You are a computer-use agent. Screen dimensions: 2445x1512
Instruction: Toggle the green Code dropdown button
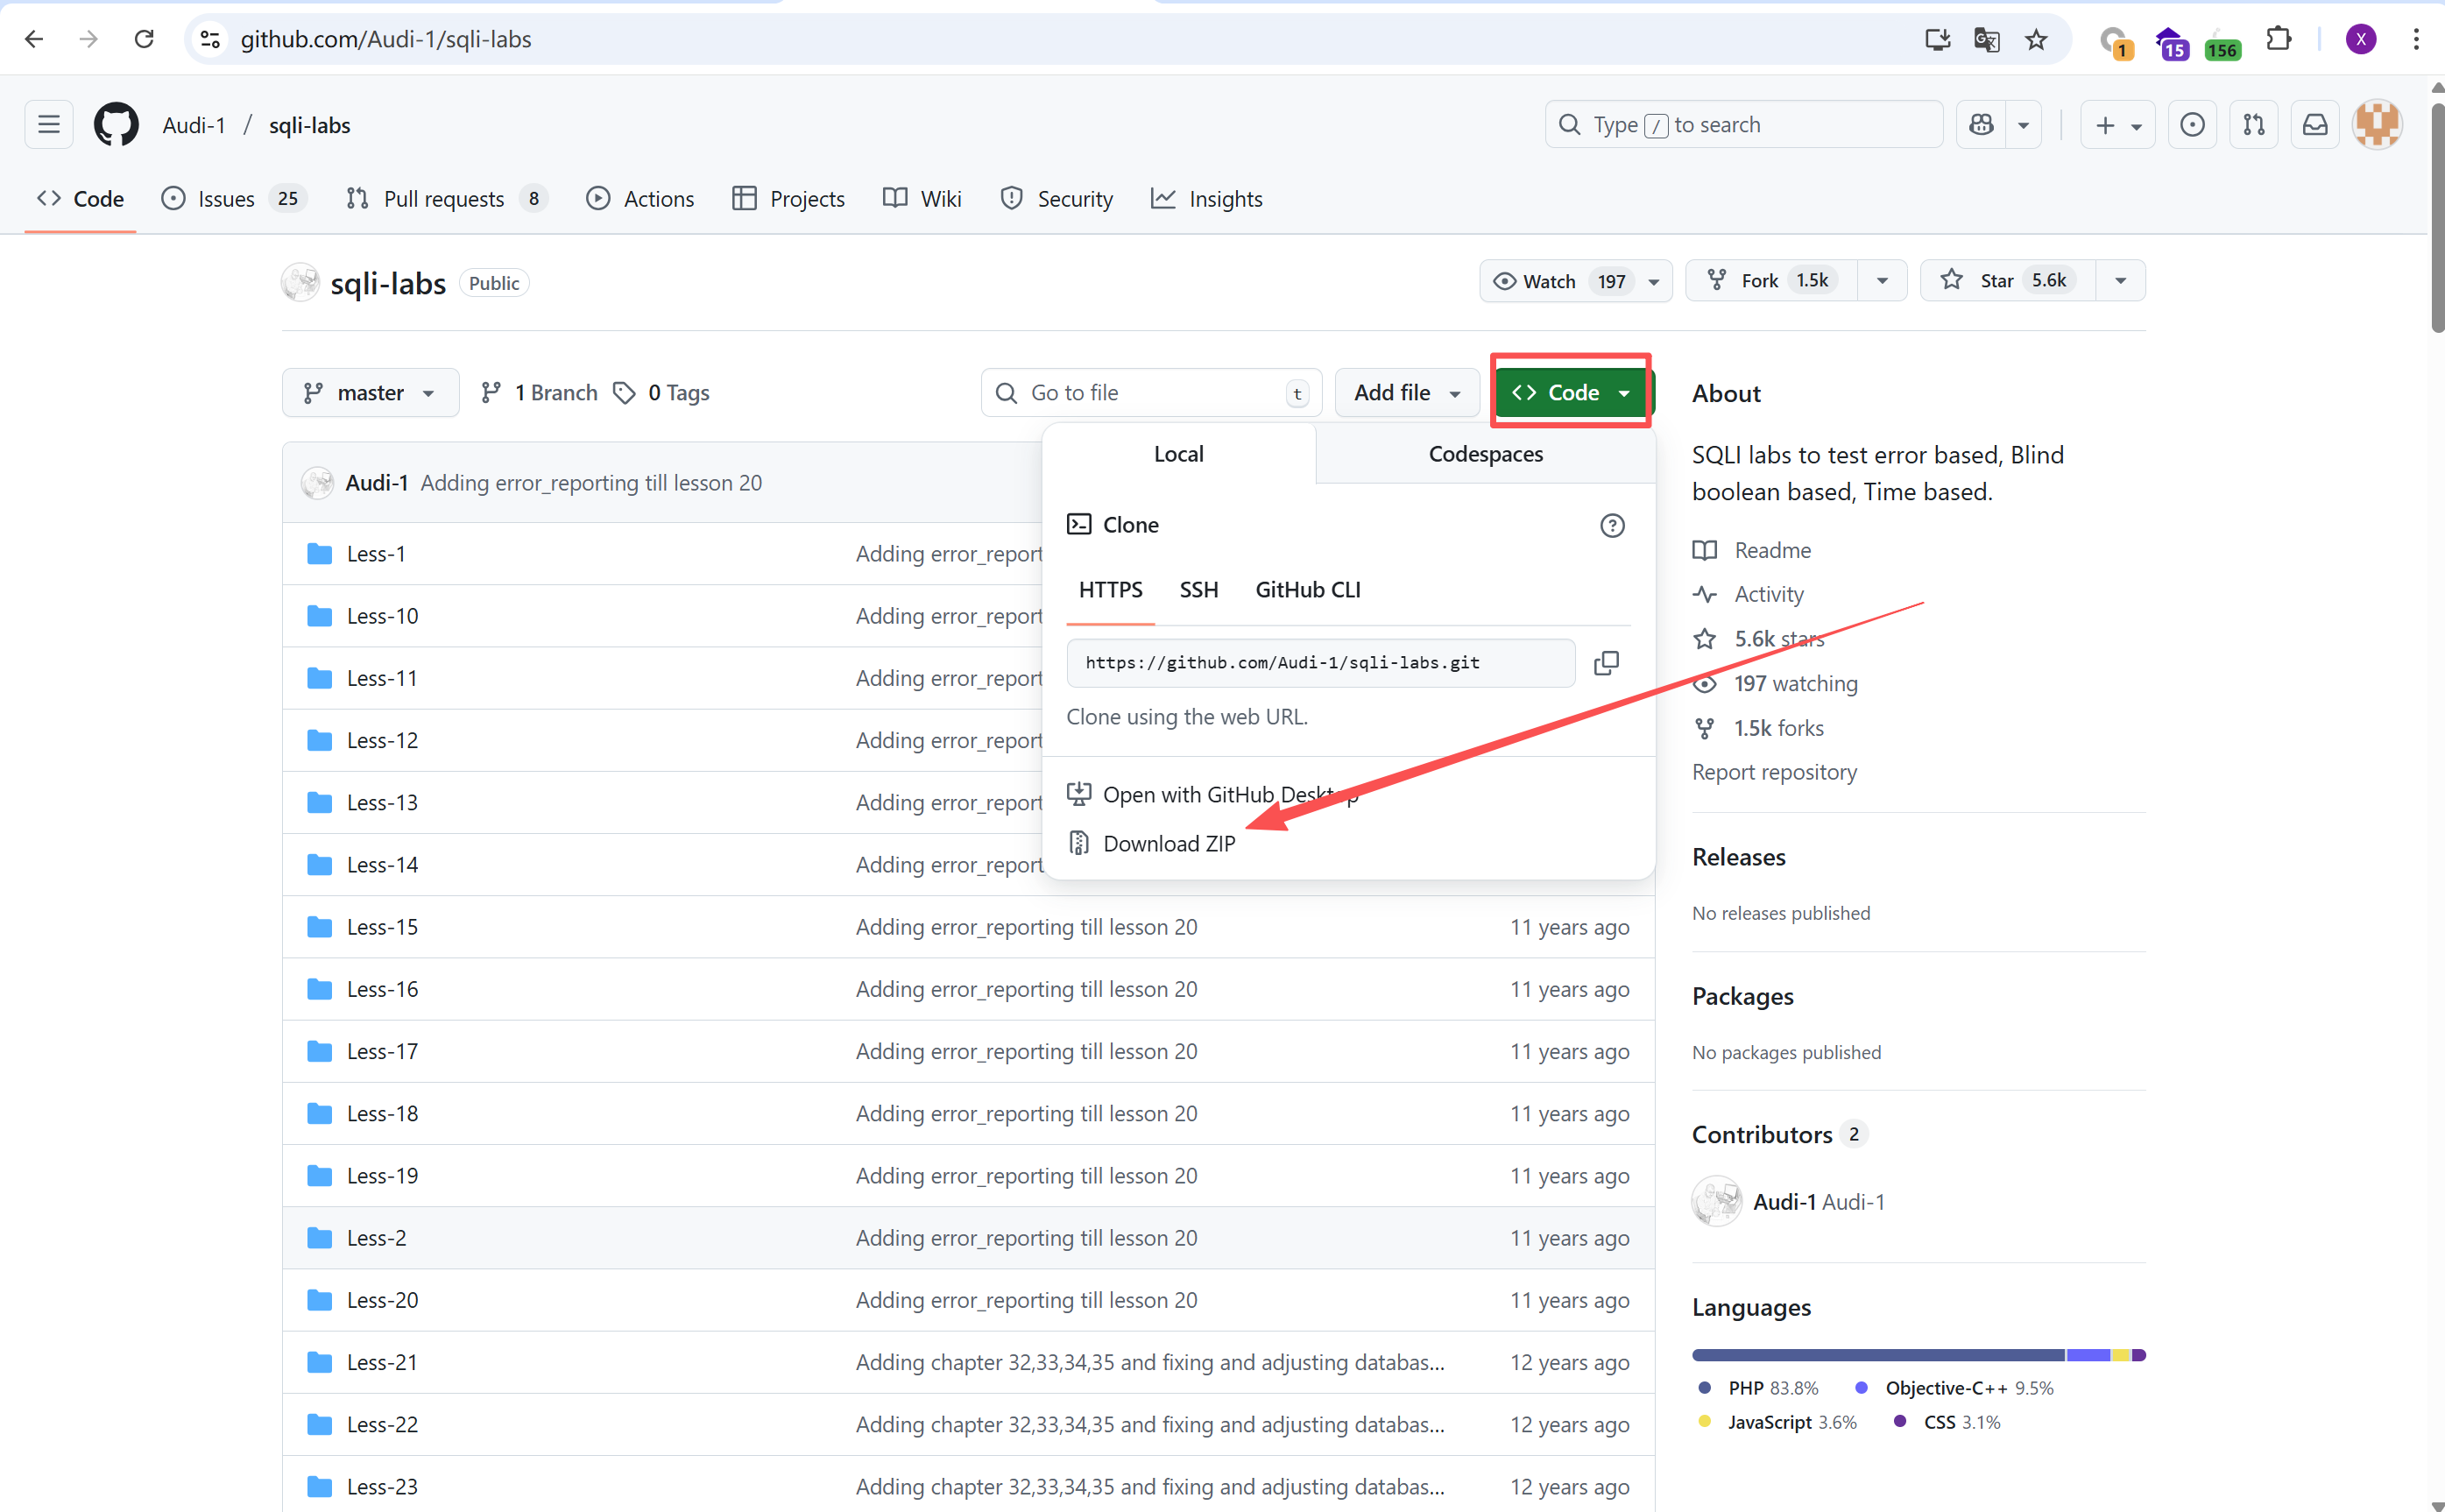[1573, 393]
